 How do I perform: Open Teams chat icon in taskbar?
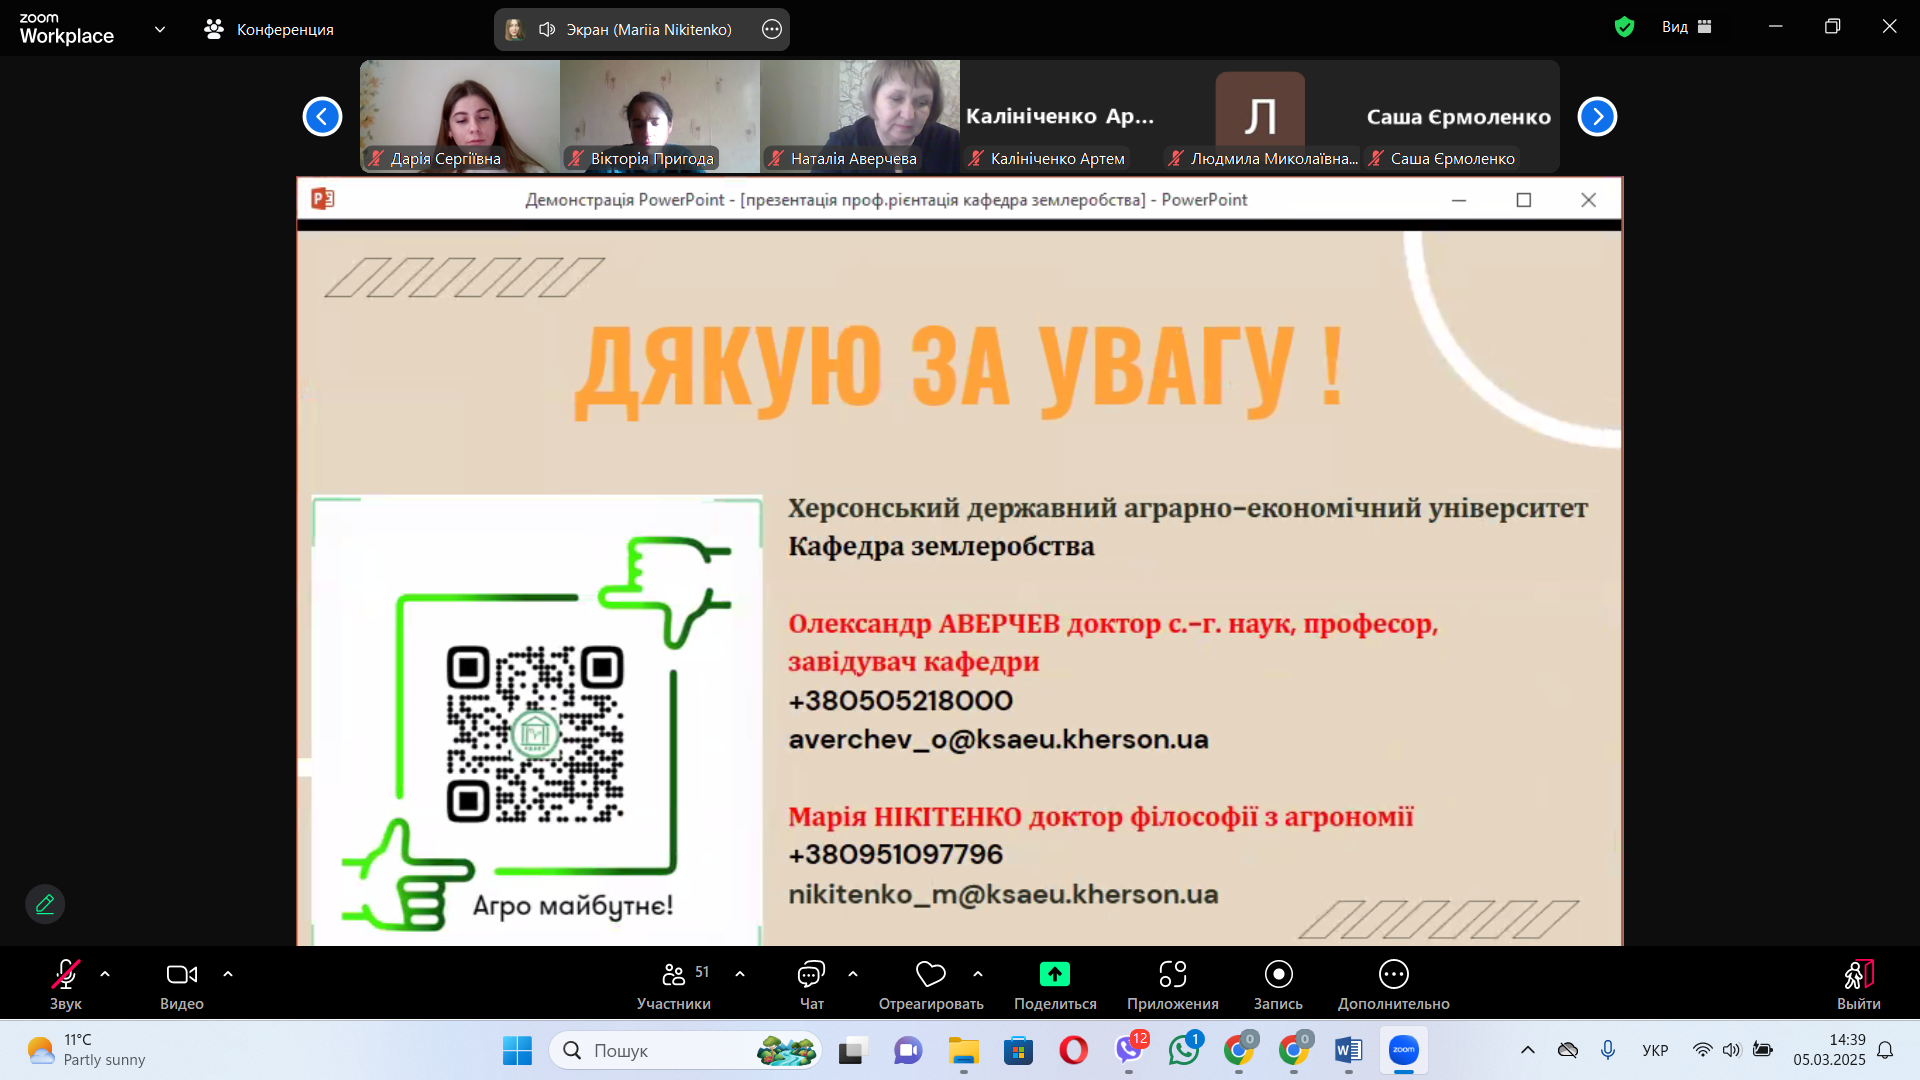(908, 1050)
